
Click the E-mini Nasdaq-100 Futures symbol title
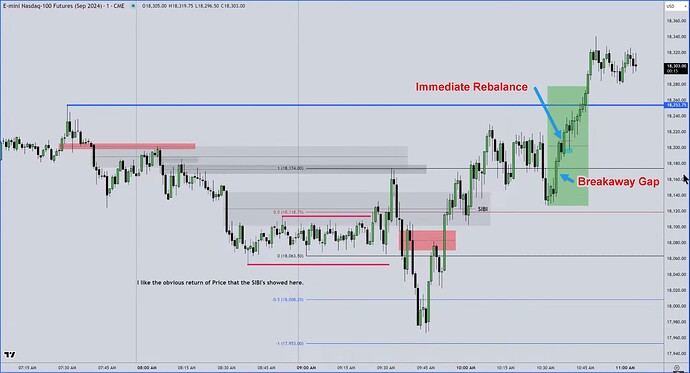pos(63,6)
